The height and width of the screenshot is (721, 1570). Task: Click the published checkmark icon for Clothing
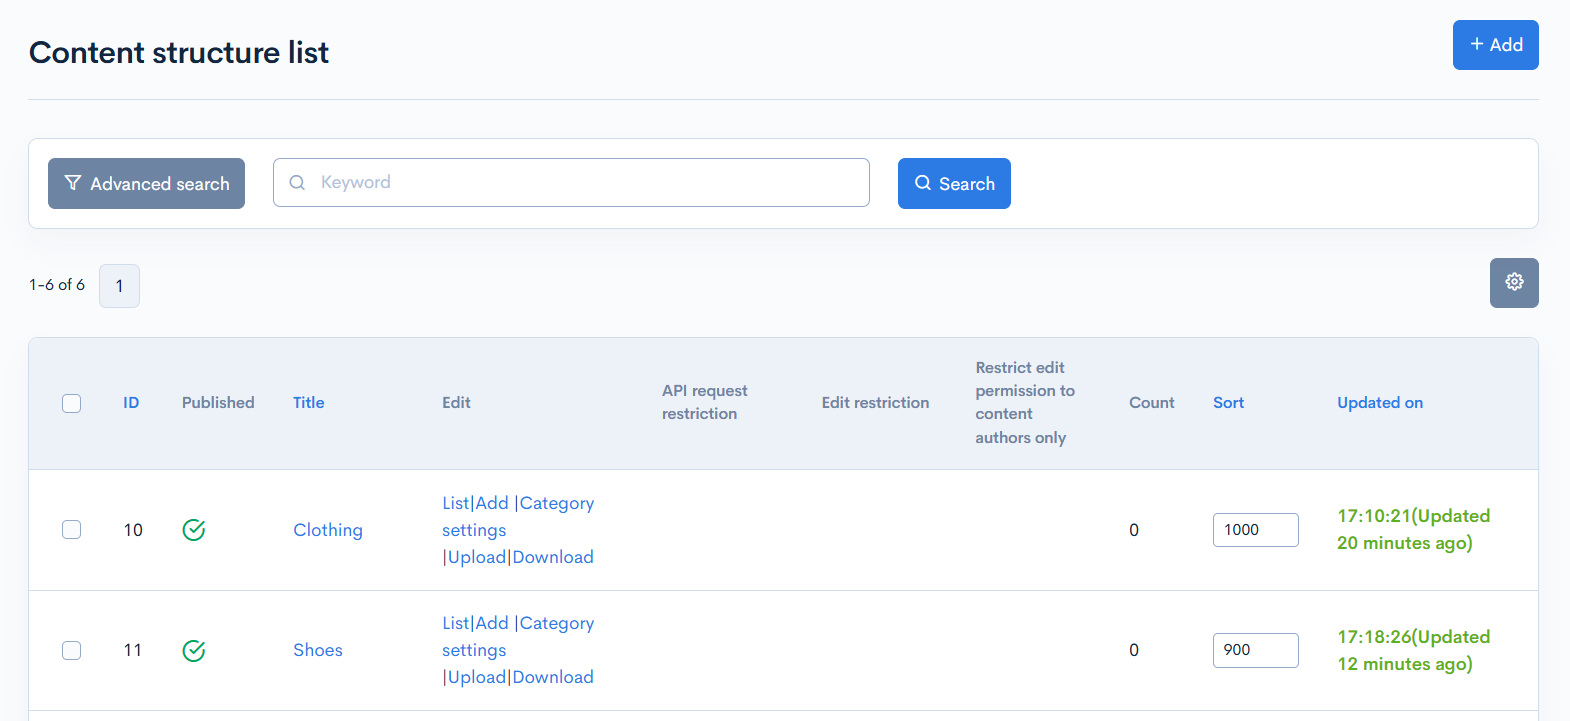194,530
